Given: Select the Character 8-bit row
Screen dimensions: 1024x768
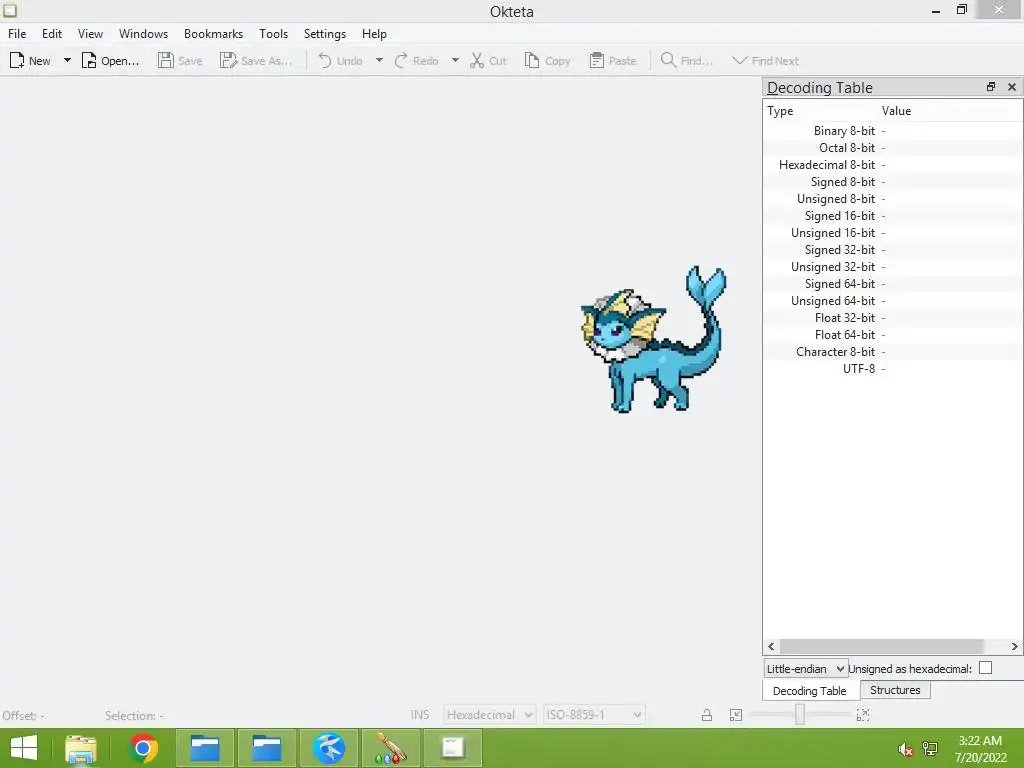Looking at the screenshot, I should coord(893,351).
